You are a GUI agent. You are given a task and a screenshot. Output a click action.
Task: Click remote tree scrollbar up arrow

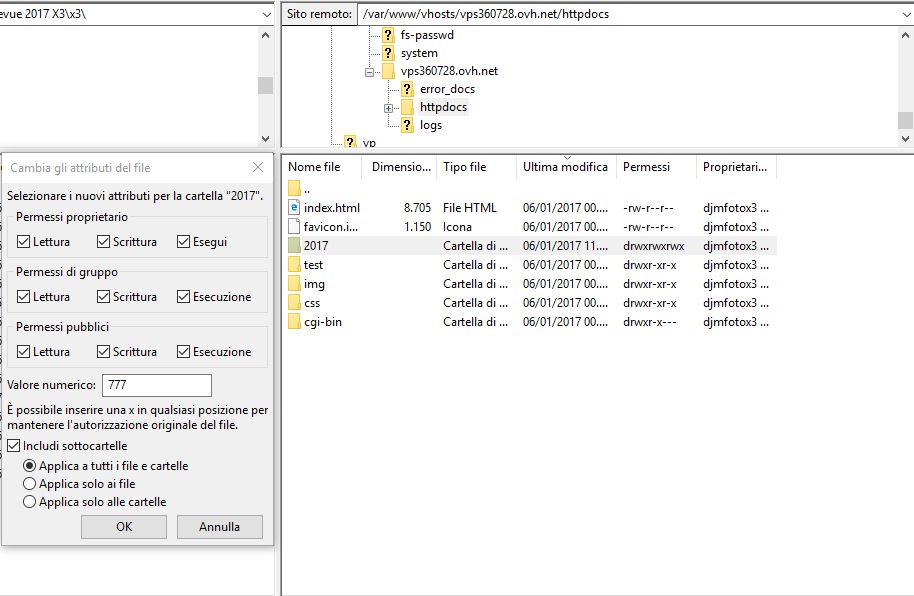[905, 36]
